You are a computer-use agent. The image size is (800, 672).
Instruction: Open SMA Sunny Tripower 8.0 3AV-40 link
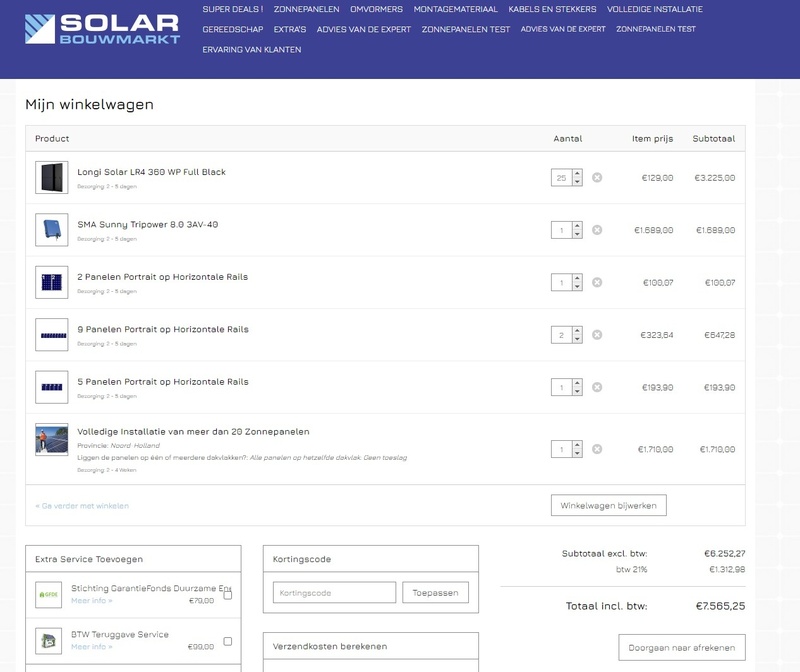tap(147, 225)
